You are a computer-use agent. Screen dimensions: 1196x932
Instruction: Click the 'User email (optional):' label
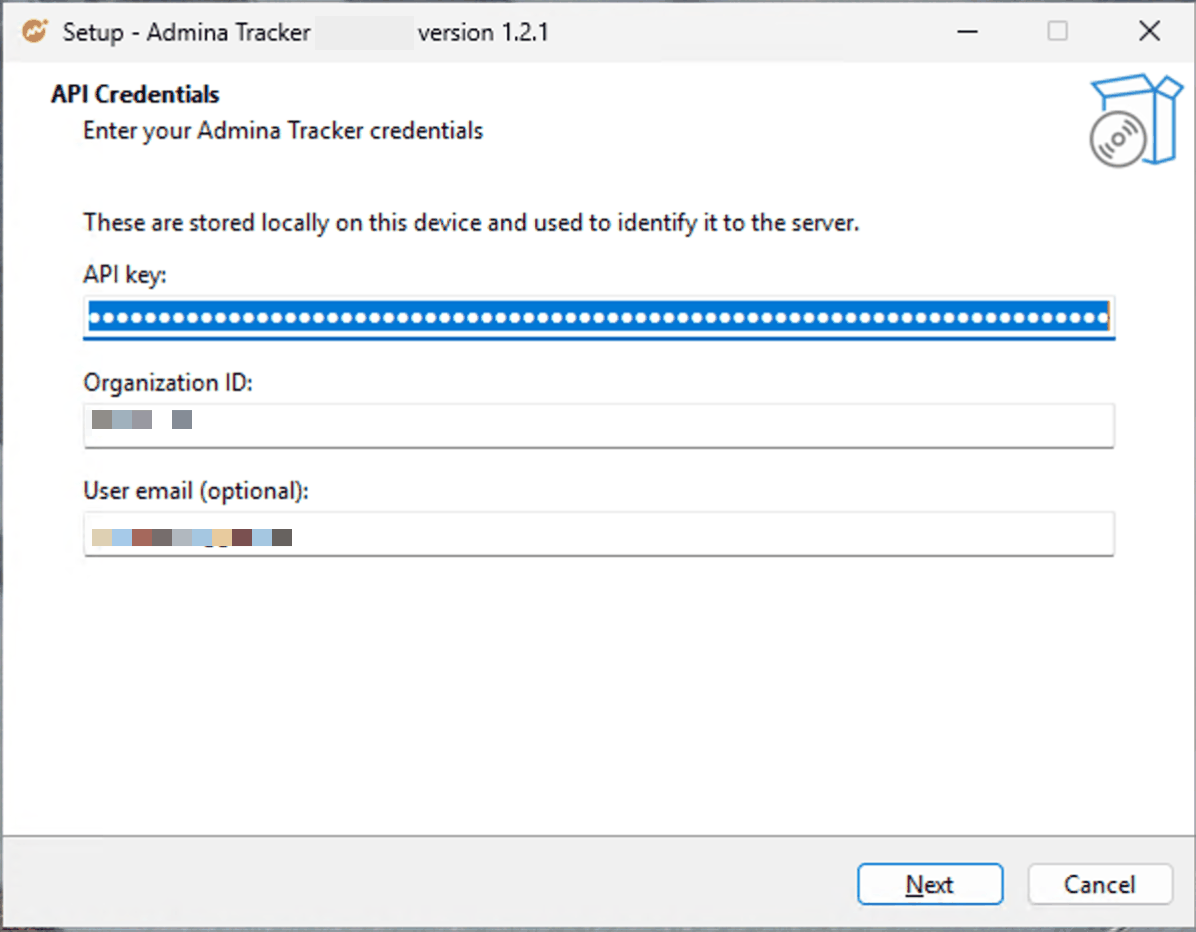196,490
